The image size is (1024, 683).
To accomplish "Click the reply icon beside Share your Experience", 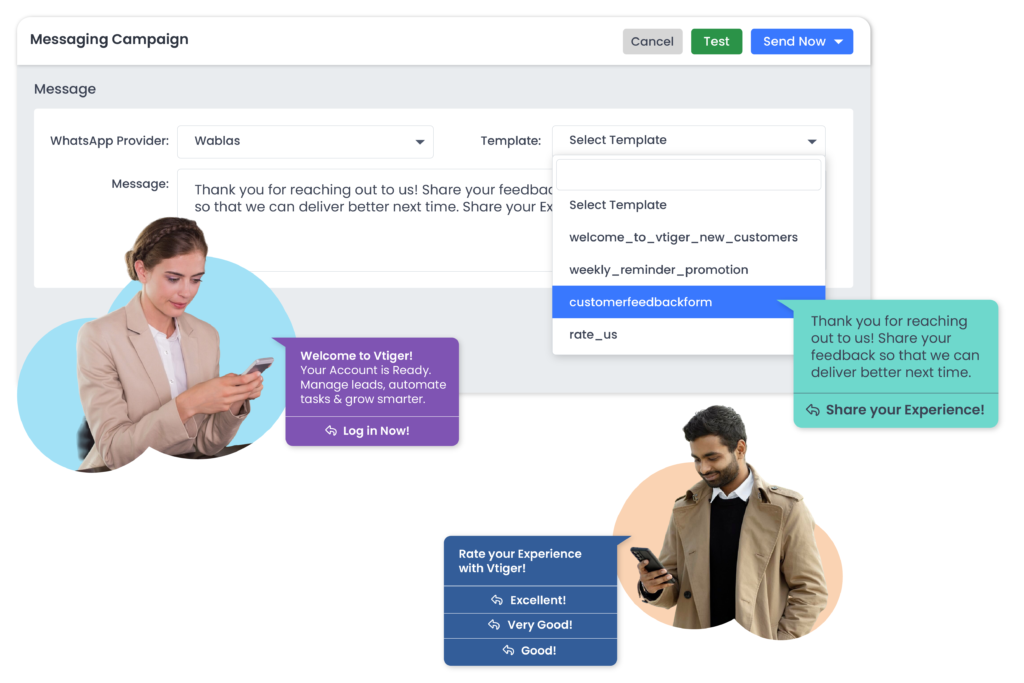I will (813, 410).
